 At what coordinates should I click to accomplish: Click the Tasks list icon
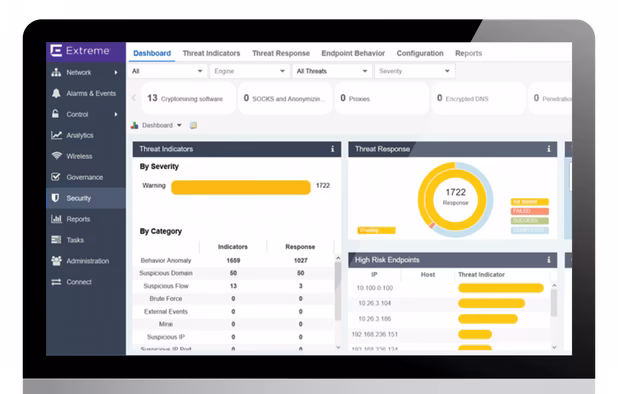[x=56, y=240]
